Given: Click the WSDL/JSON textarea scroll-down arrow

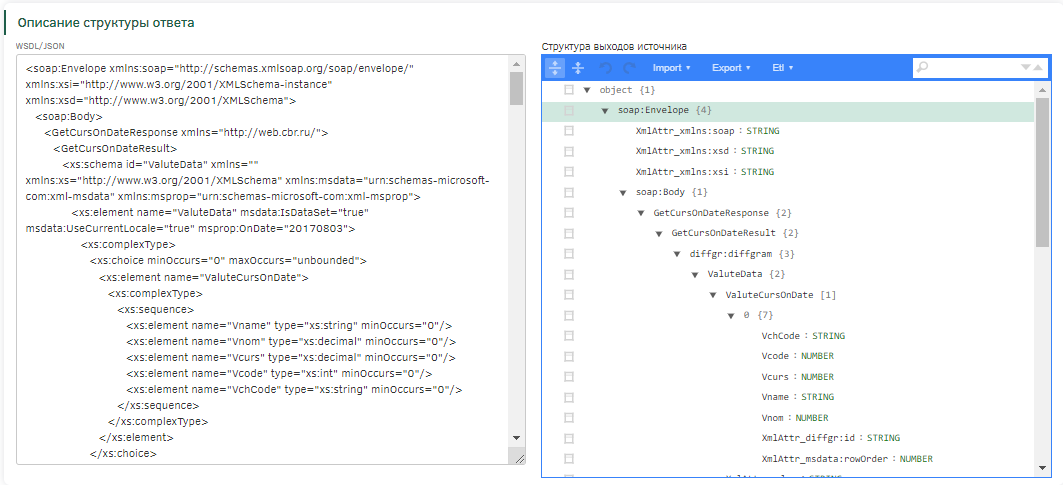Looking at the screenshot, I should [x=516, y=438].
